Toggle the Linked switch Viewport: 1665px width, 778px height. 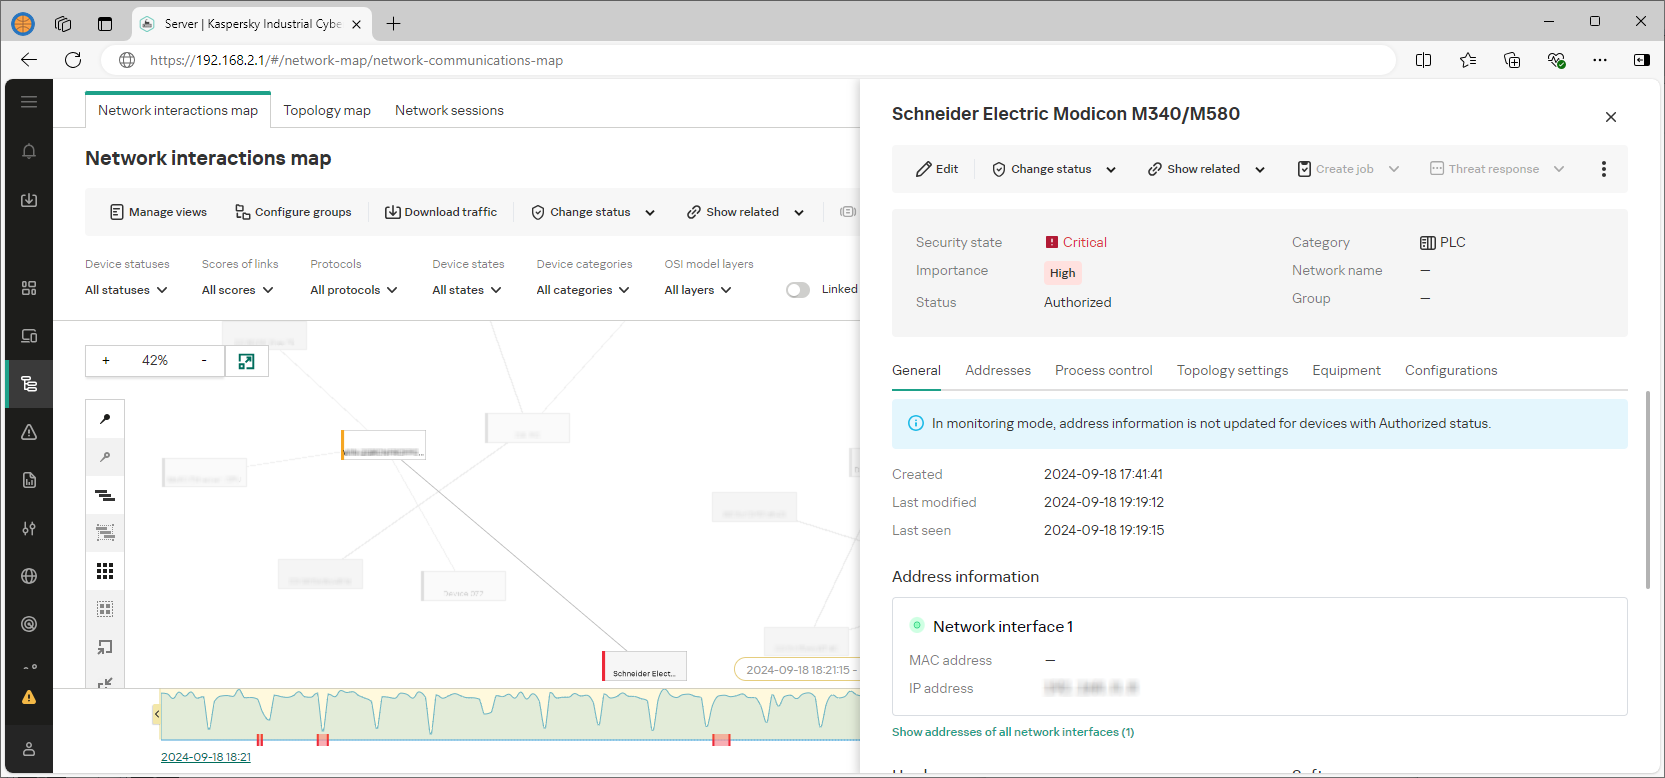click(797, 290)
